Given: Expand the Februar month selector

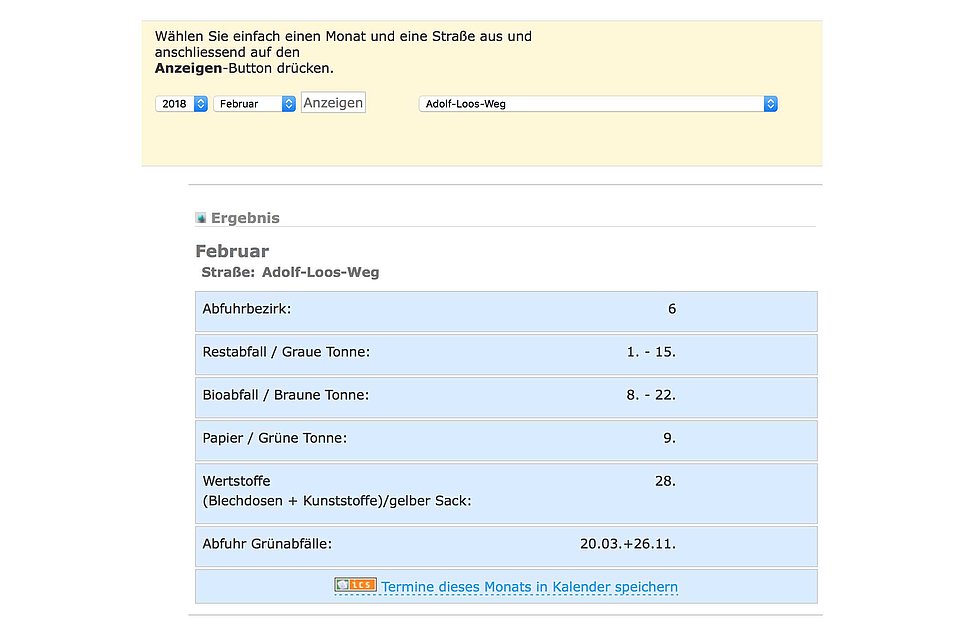Looking at the screenshot, I should tap(254, 104).
